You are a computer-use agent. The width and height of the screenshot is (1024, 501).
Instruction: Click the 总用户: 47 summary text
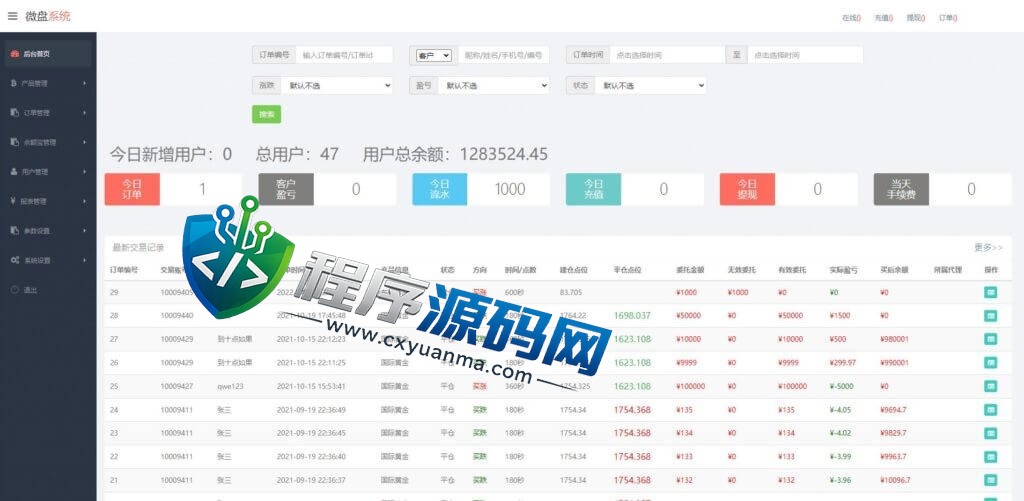[x=297, y=155]
